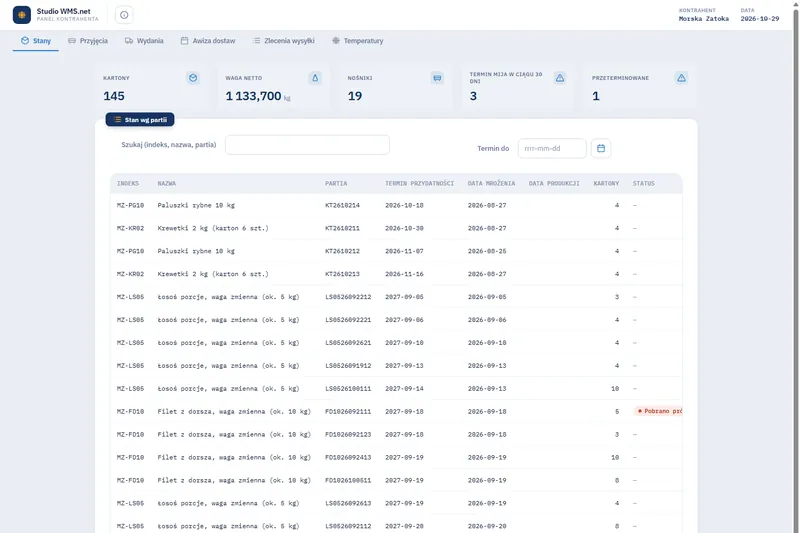Open the Wydania tab
Image resolution: width=800 pixels, height=533 pixels.
pos(144,41)
